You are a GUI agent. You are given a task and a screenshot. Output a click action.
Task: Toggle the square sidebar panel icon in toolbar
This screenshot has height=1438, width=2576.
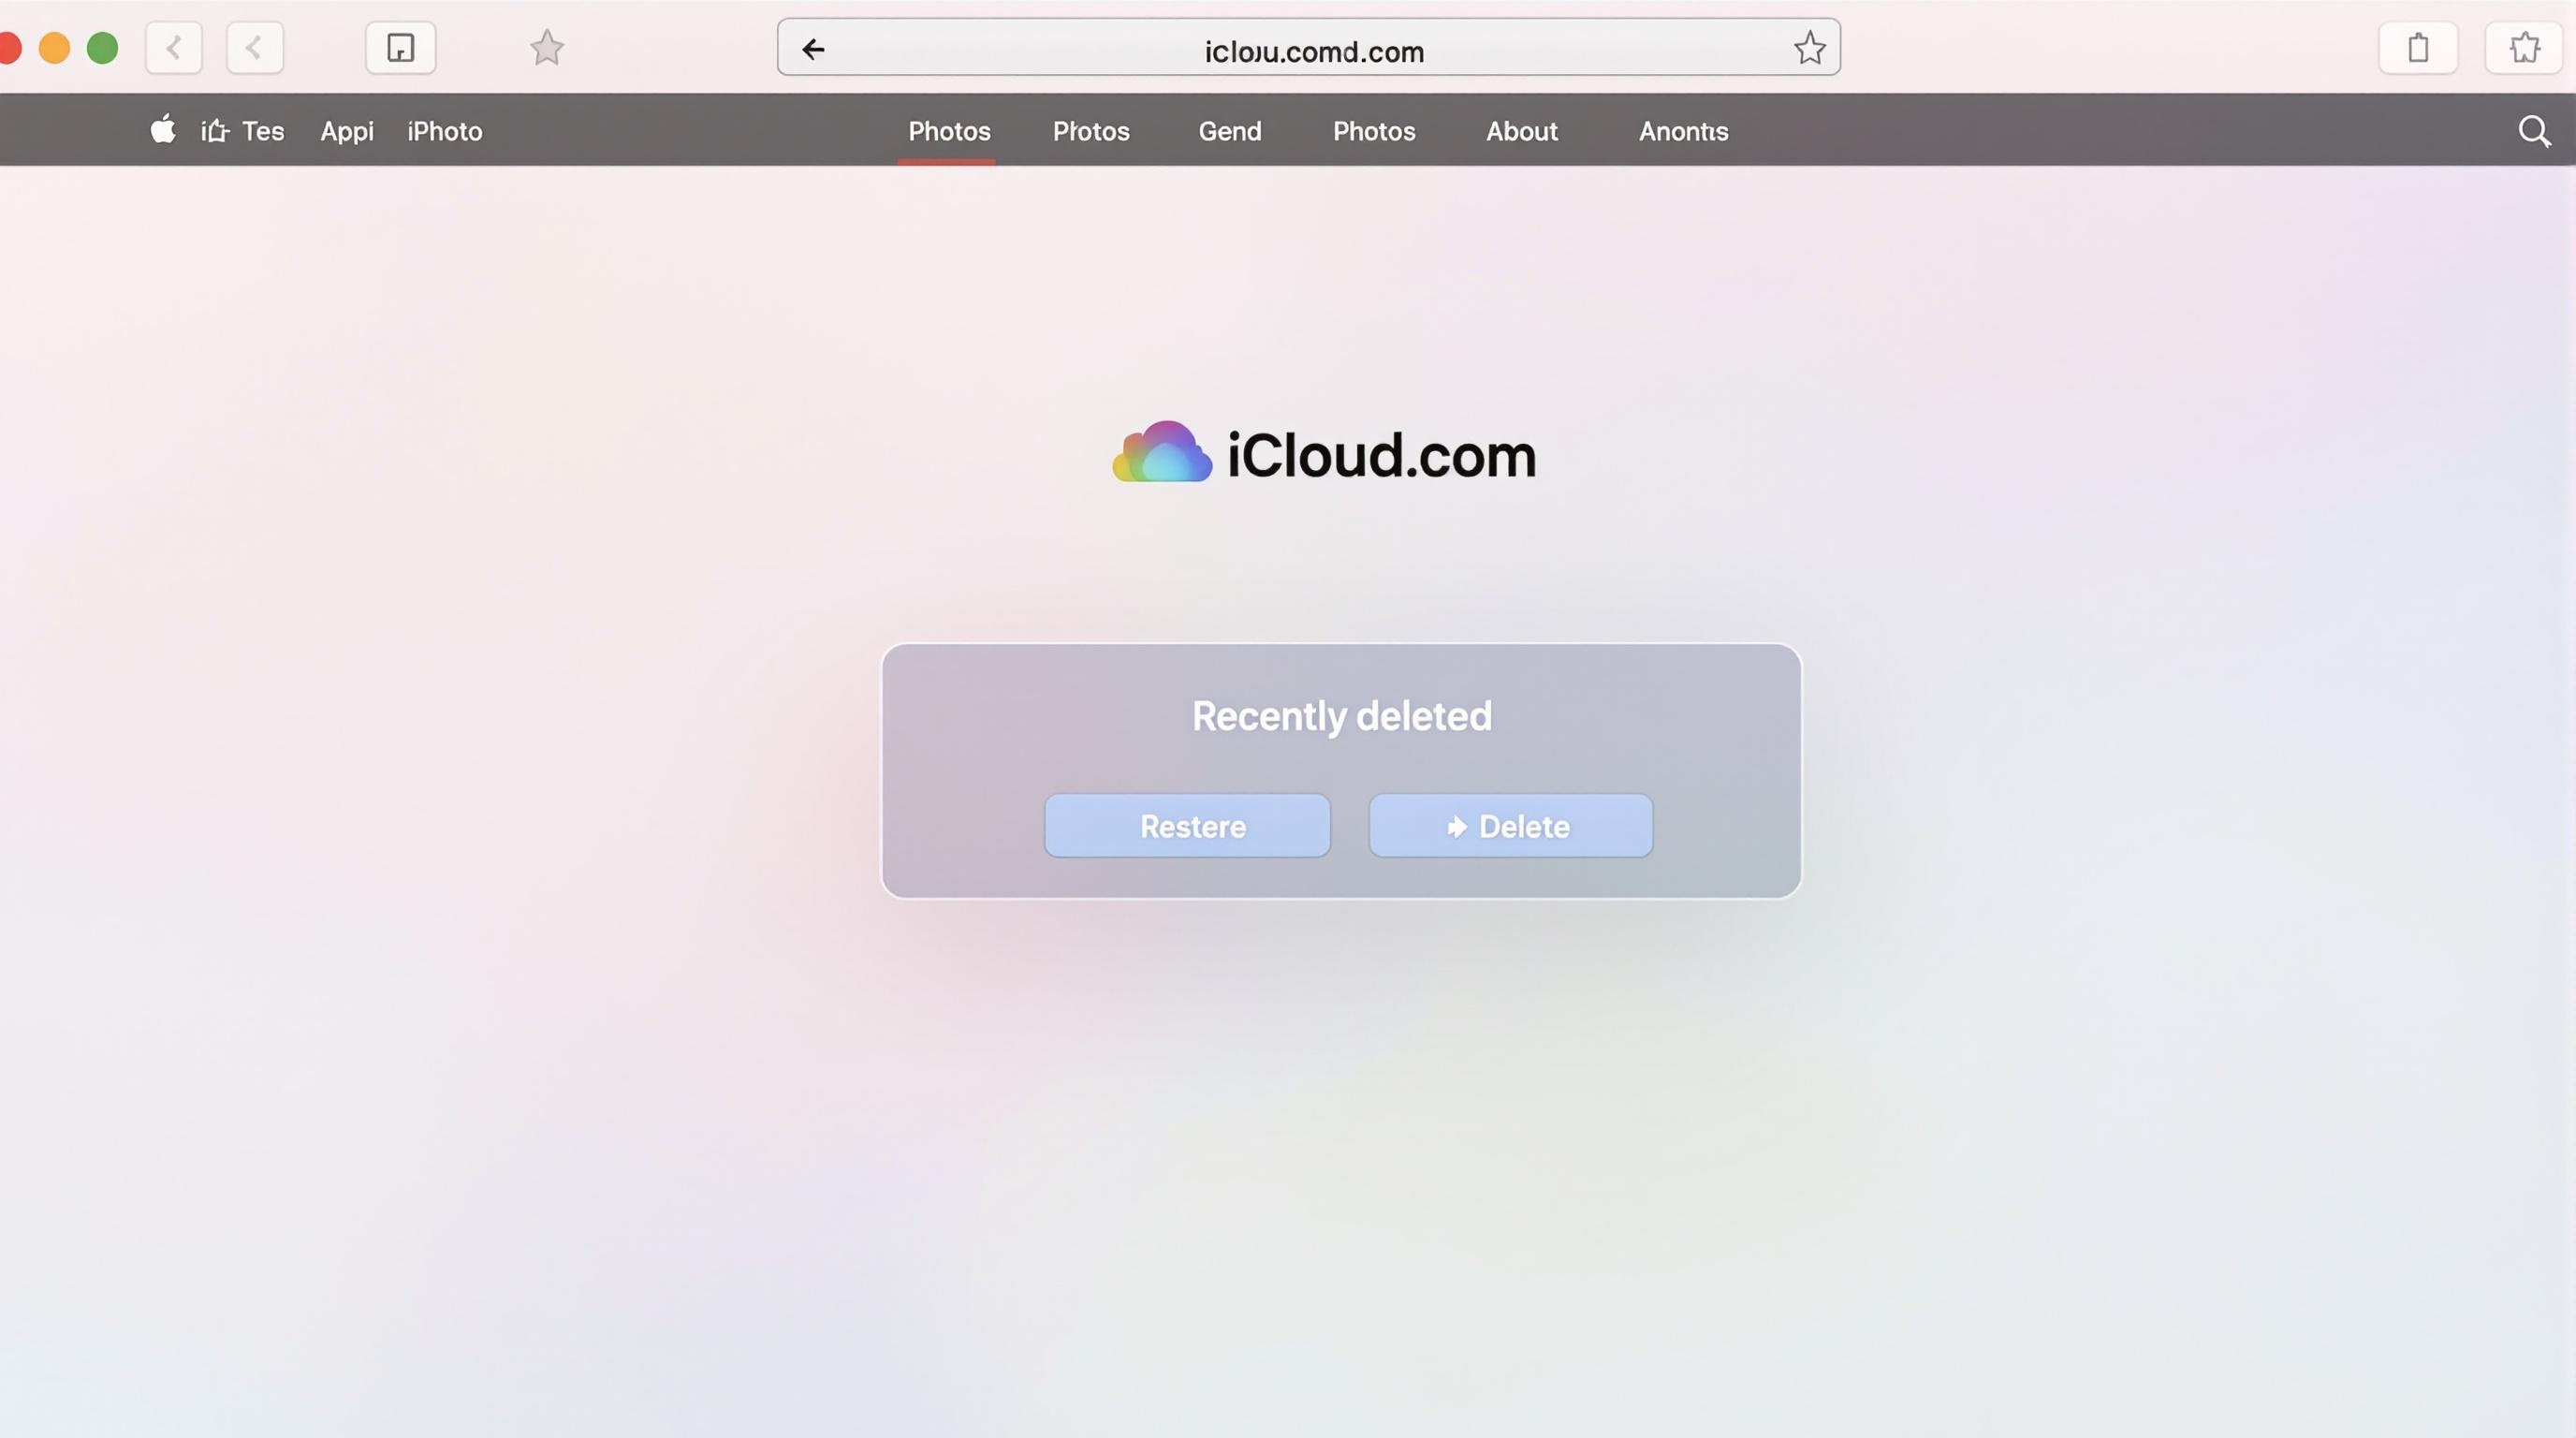(401, 48)
